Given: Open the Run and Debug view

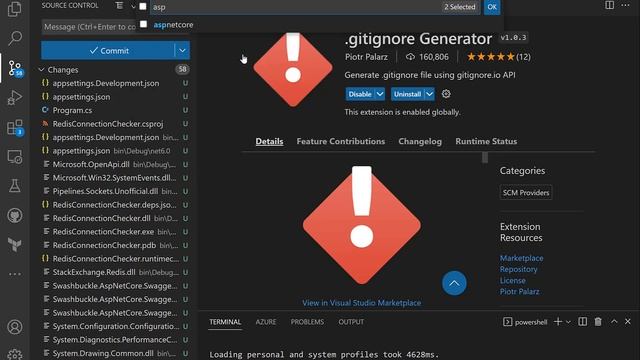Looking at the screenshot, I should point(15,98).
